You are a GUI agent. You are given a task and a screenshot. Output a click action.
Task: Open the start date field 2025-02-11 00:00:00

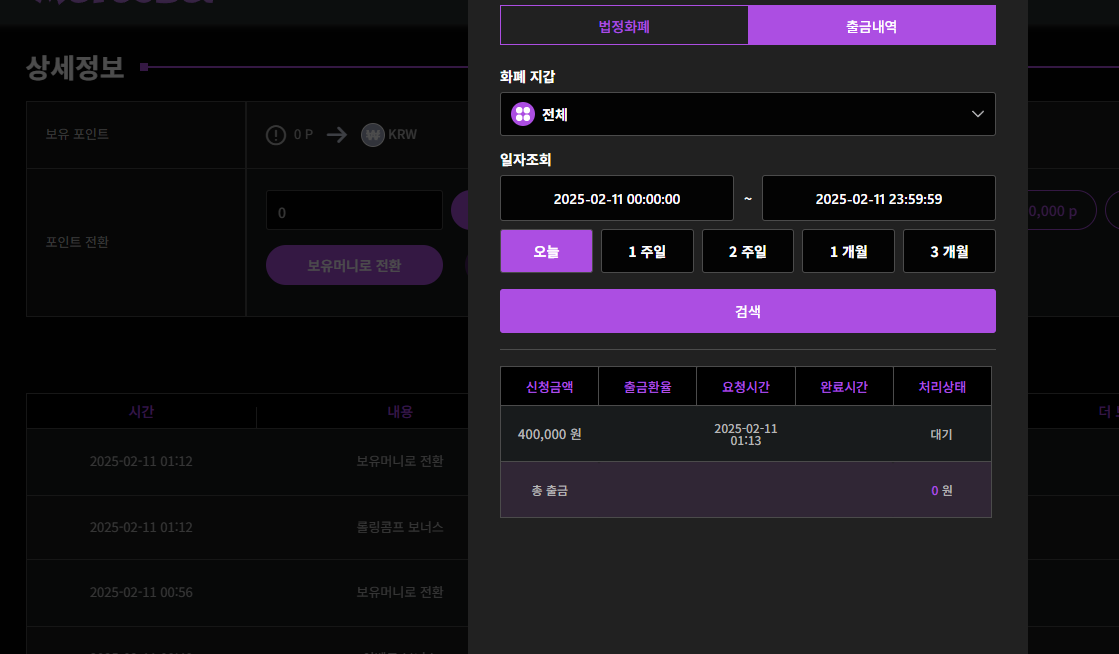coord(617,198)
